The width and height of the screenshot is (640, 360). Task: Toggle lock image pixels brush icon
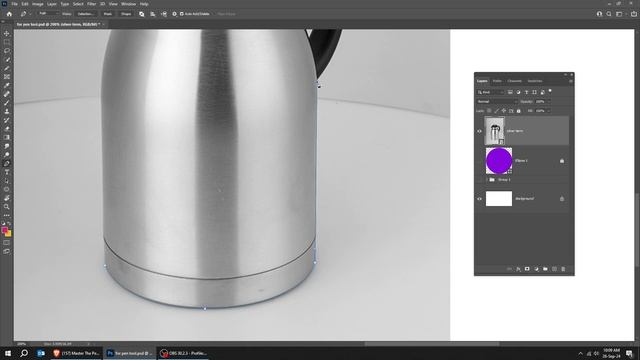(x=496, y=111)
